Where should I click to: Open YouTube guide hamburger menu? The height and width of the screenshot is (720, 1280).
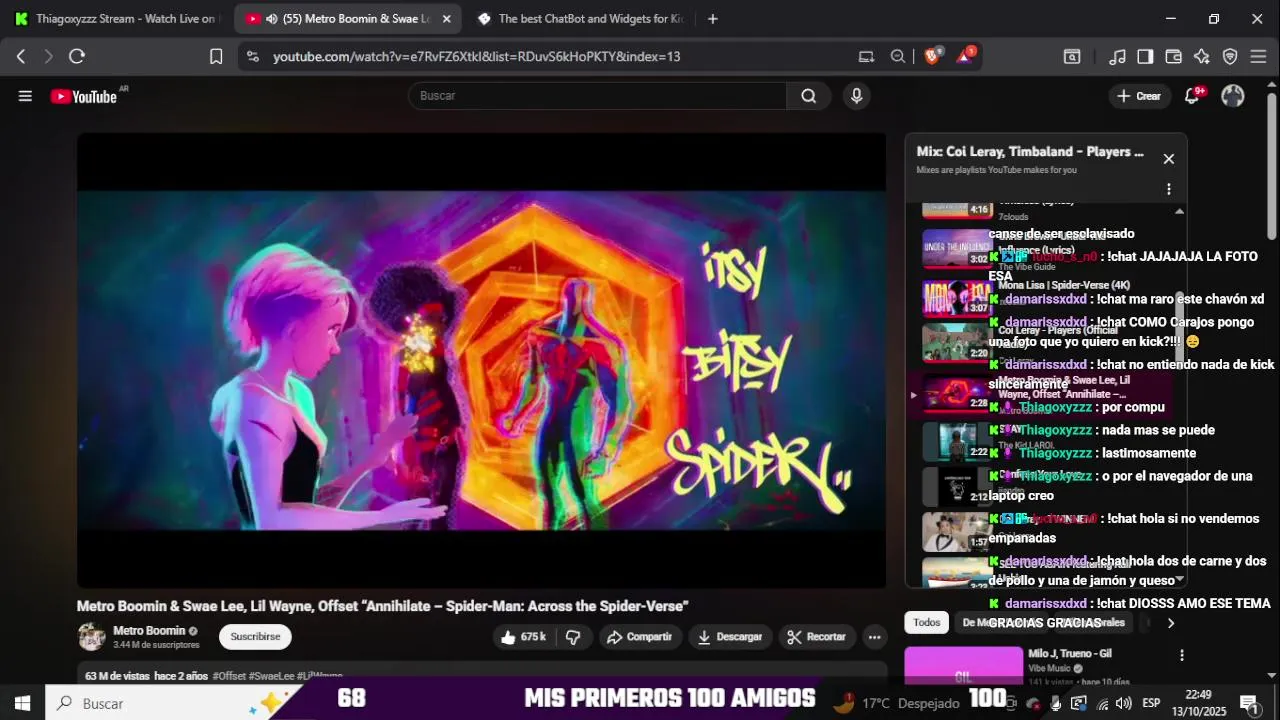click(25, 96)
